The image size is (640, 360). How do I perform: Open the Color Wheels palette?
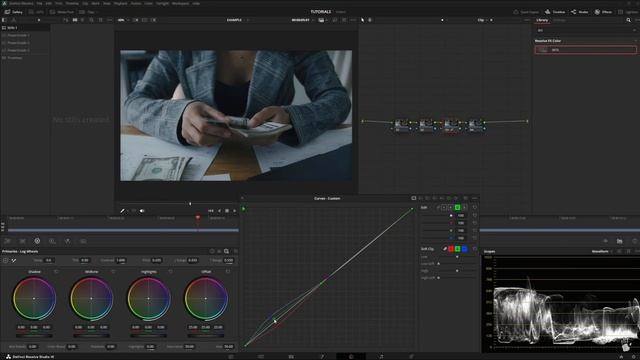(37, 241)
